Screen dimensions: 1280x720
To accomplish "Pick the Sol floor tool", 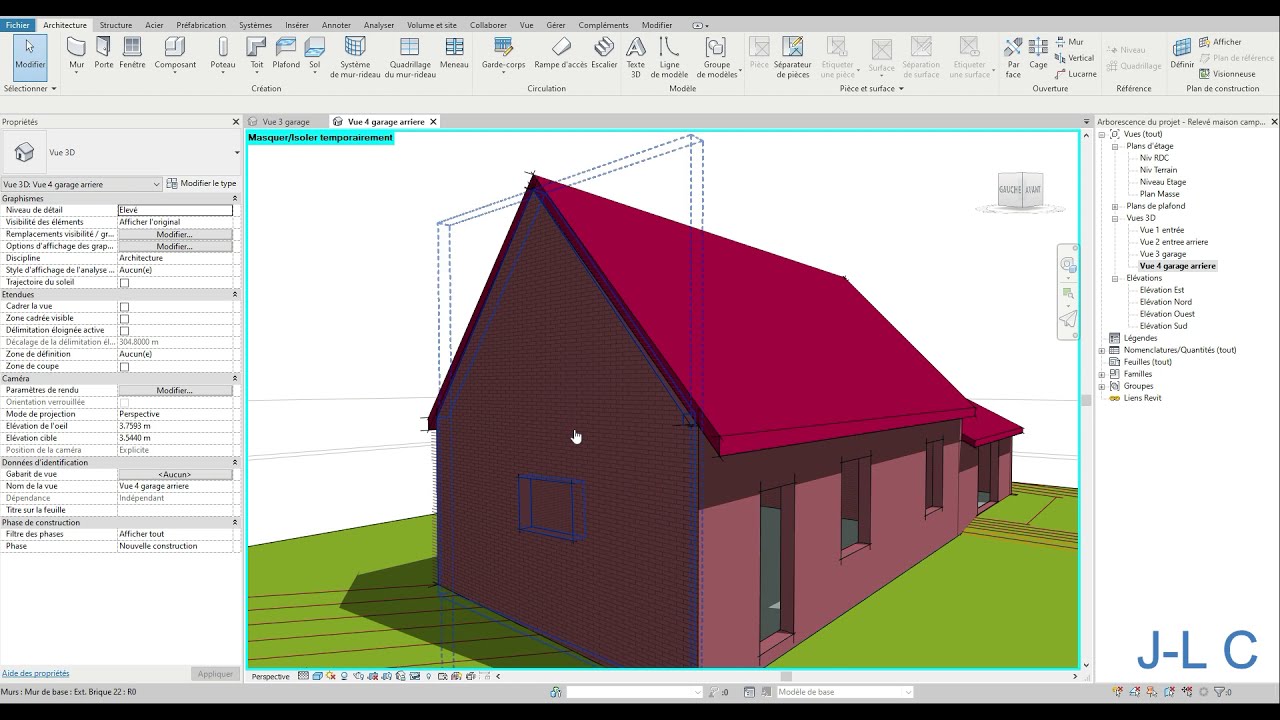I will click(315, 54).
